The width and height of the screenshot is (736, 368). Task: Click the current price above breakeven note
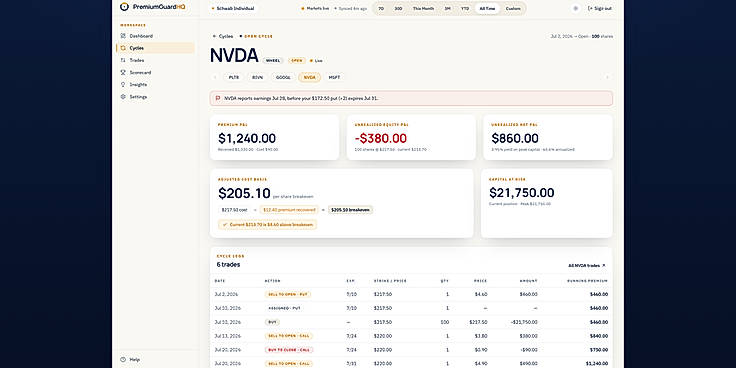tap(268, 225)
